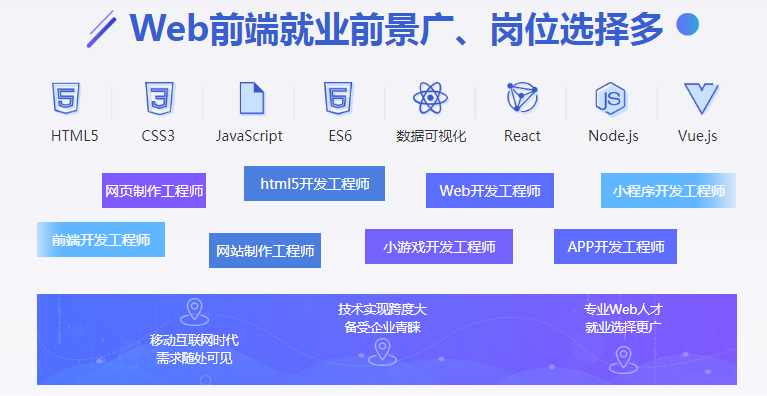Click the location pin below 就业选择更广
Viewport: 767px width, 396px height.
[x=623, y=359]
